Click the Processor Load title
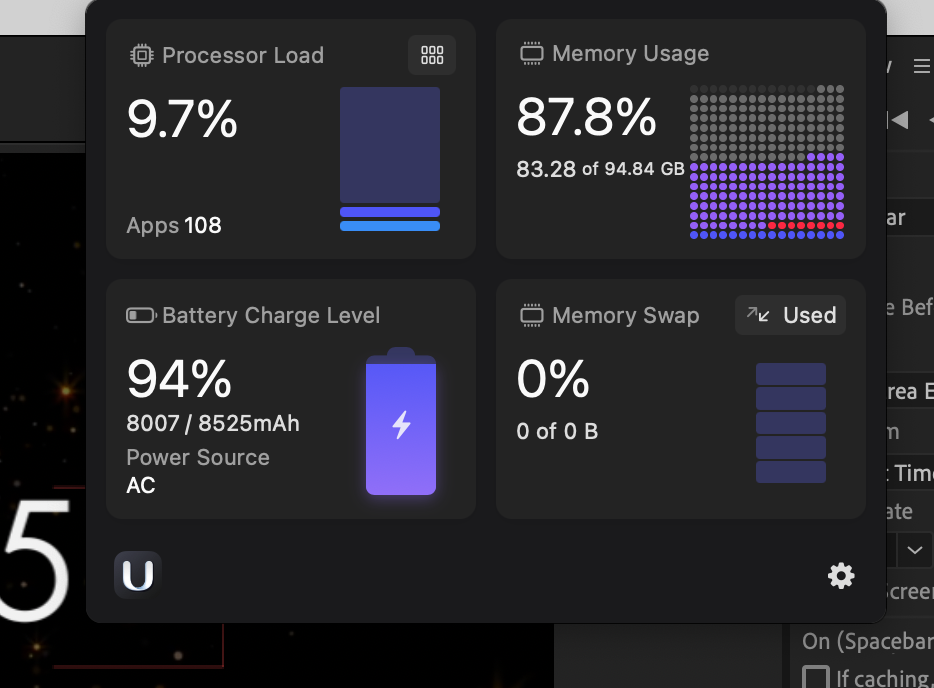Screen dimensions: 934x688 243,55
